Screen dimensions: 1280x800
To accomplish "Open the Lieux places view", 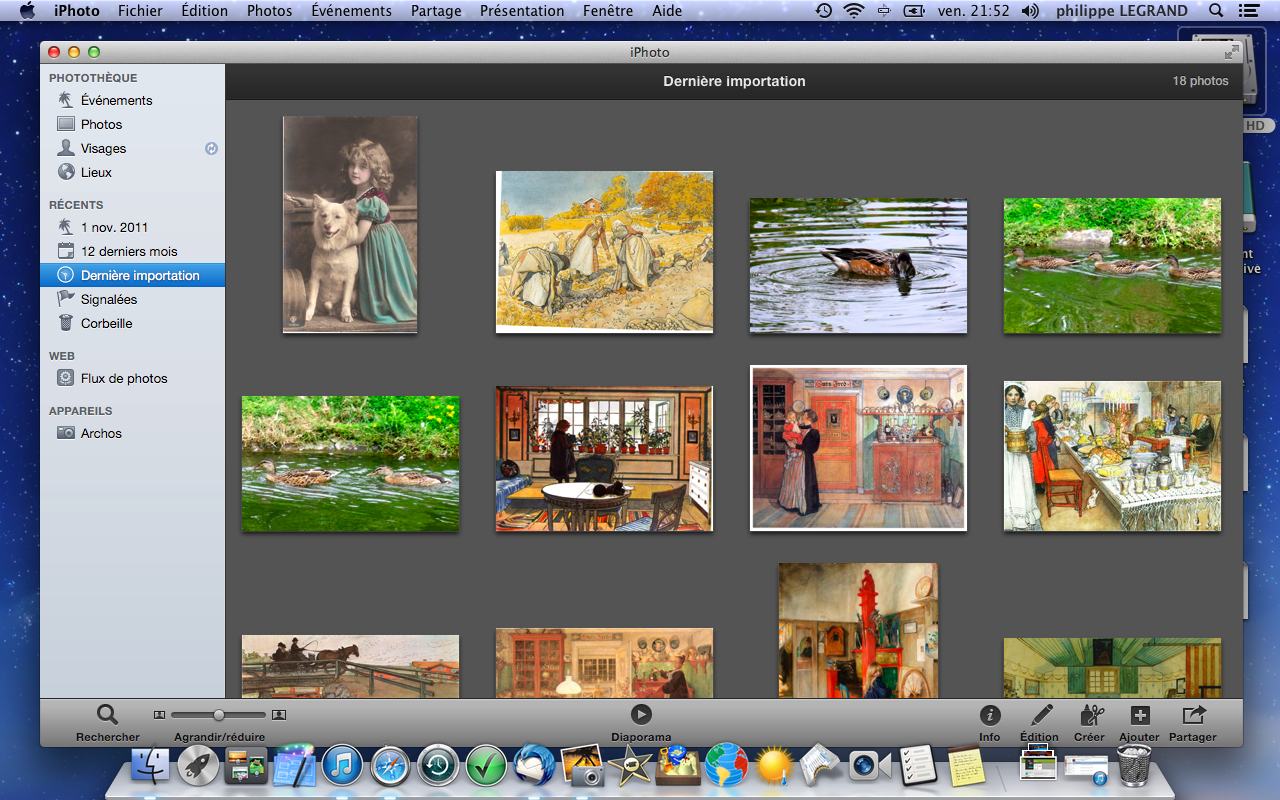I will click(x=96, y=172).
